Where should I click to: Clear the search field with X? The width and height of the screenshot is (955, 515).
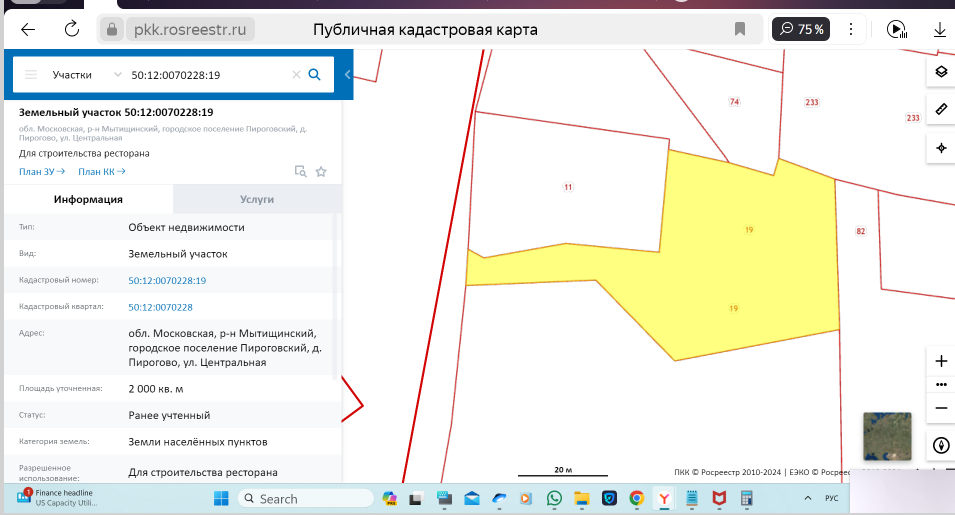(296, 74)
